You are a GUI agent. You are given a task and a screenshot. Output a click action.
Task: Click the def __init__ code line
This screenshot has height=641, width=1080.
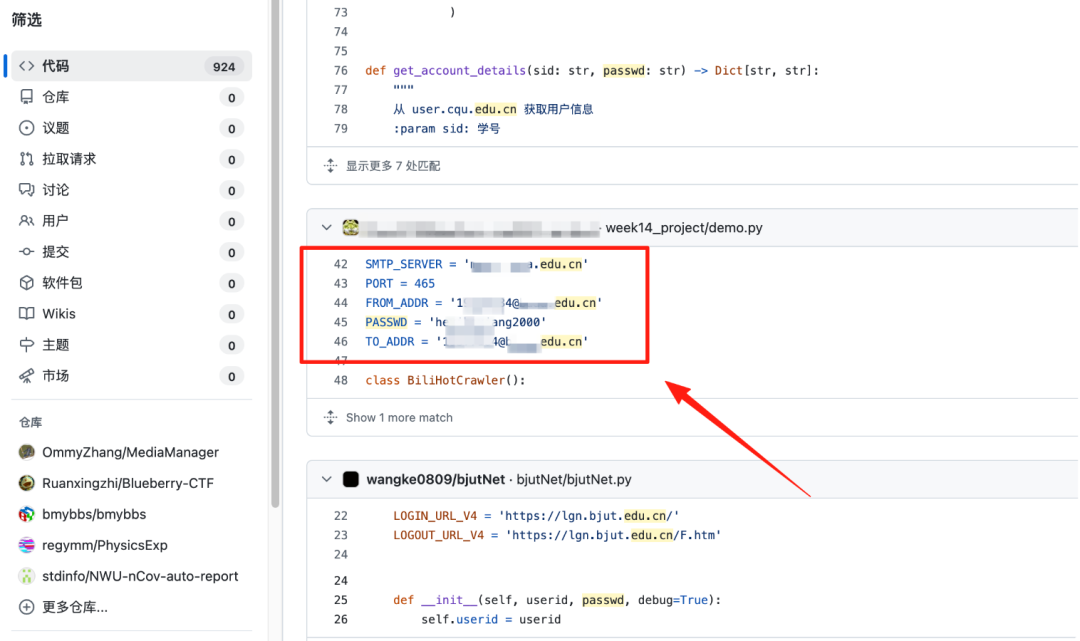pyautogui.click(x=557, y=600)
